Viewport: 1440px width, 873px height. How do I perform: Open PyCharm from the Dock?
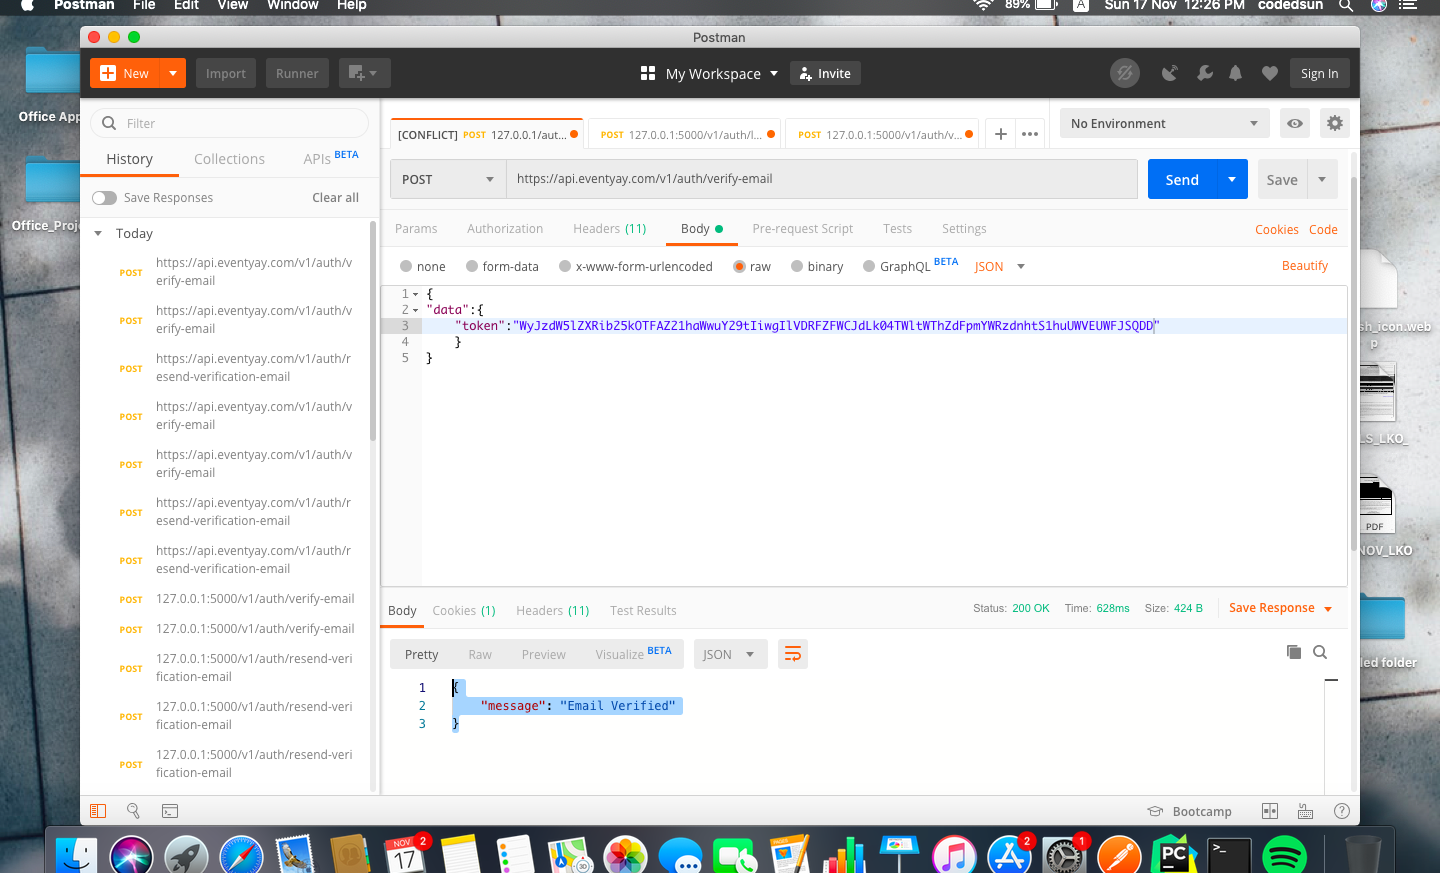[1174, 856]
